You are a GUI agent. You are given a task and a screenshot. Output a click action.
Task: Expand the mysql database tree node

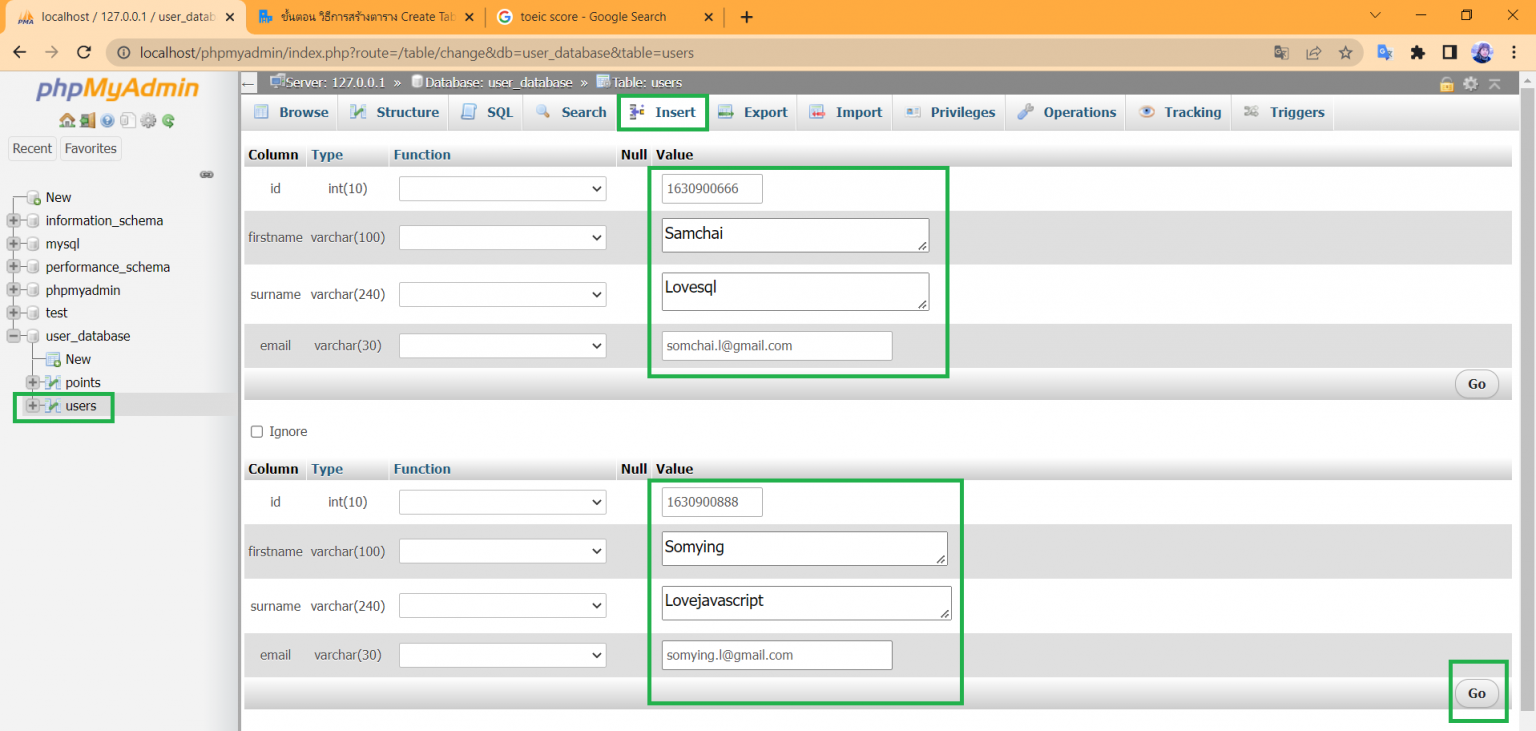(14, 244)
